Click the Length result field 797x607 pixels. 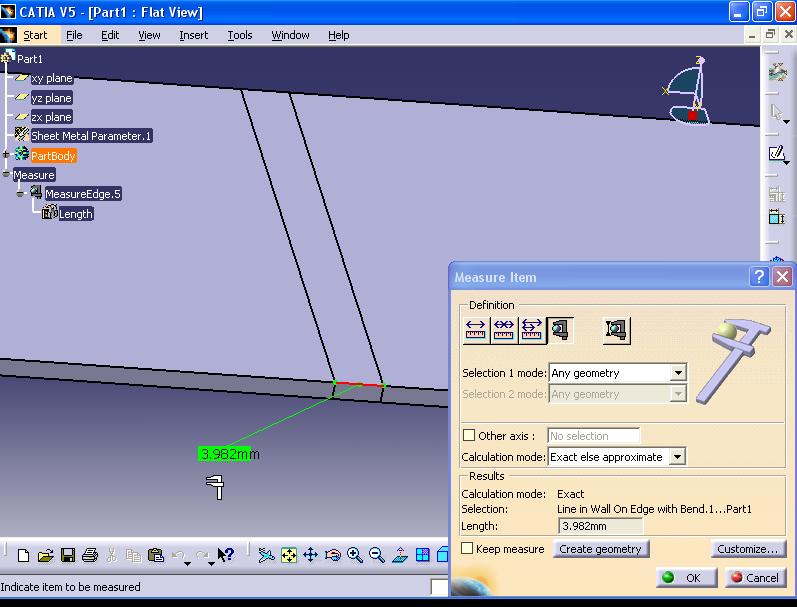[x=600, y=526]
